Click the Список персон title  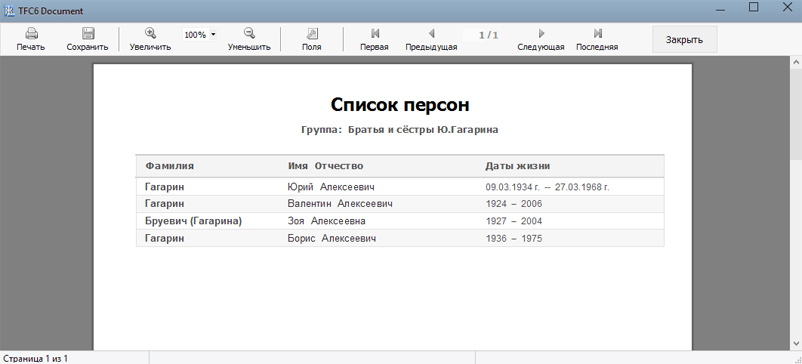(399, 105)
